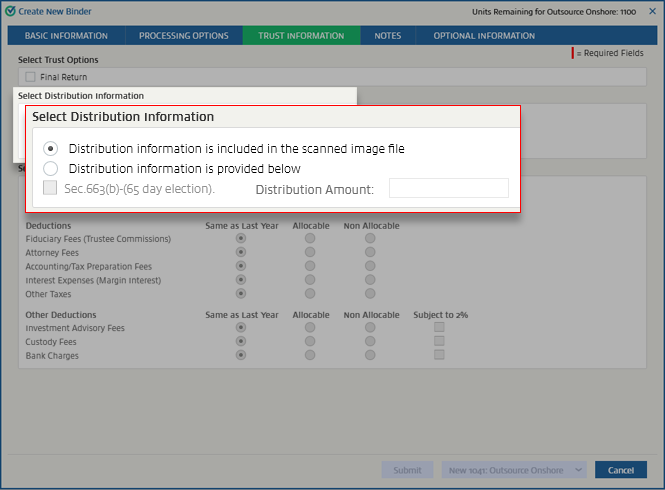
Task: Tick the Sec.663(b) 65 day election checkbox
Action: pyautogui.click(x=51, y=188)
